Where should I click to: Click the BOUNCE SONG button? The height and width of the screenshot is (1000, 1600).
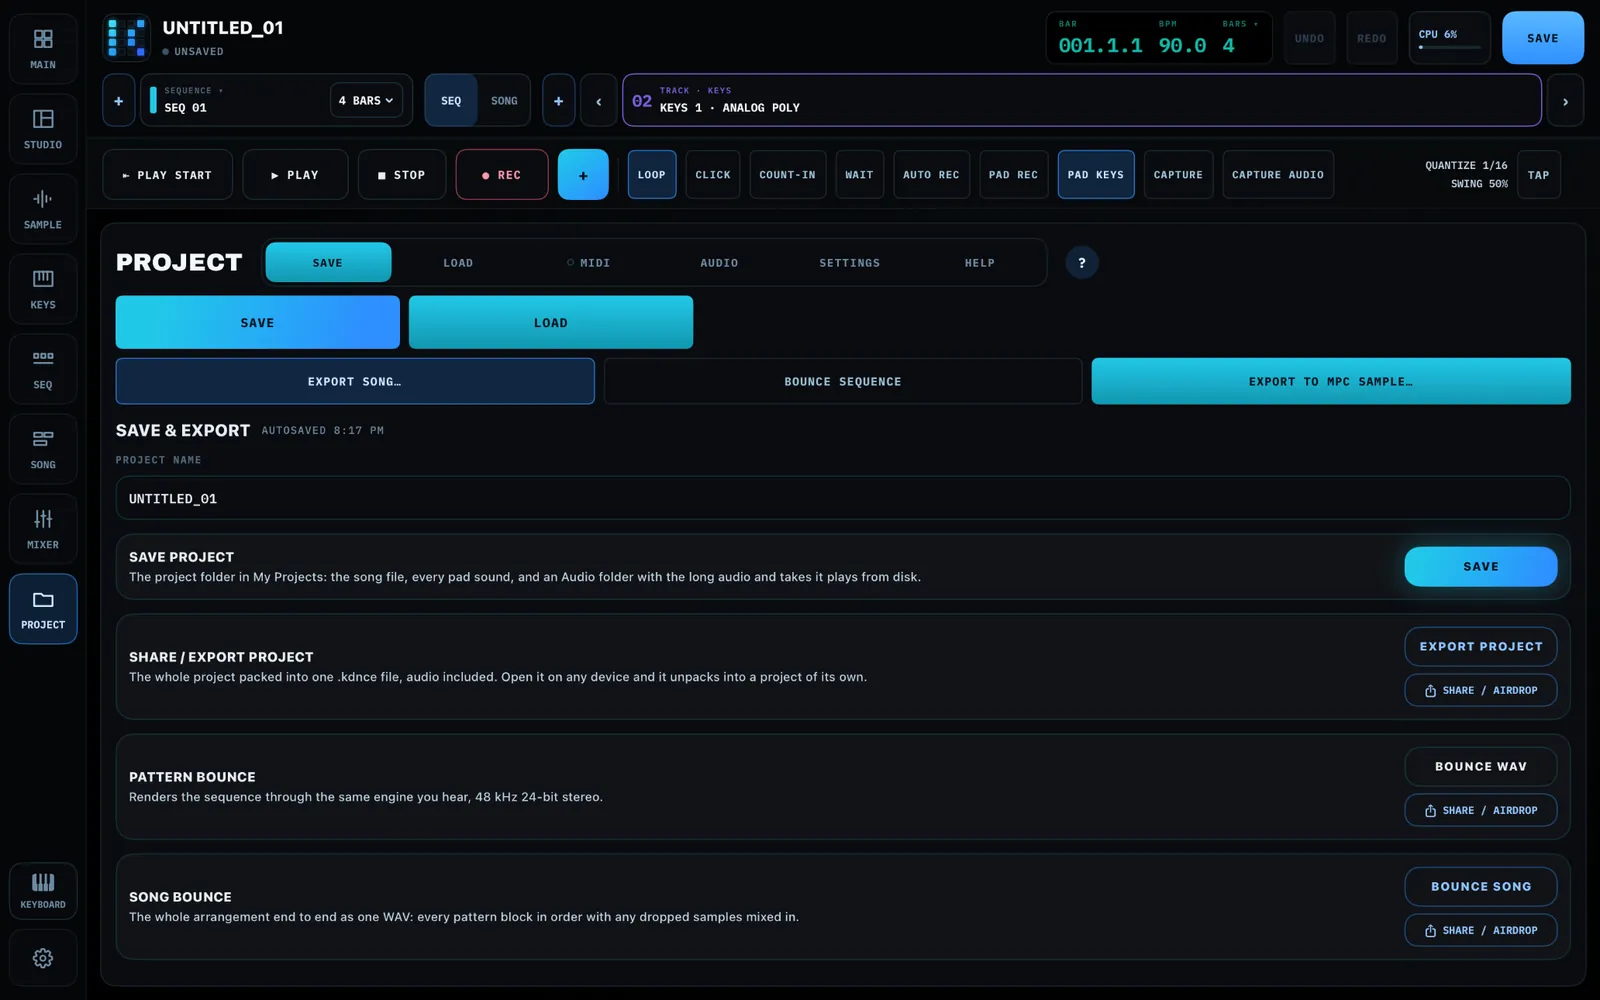pyautogui.click(x=1481, y=886)
